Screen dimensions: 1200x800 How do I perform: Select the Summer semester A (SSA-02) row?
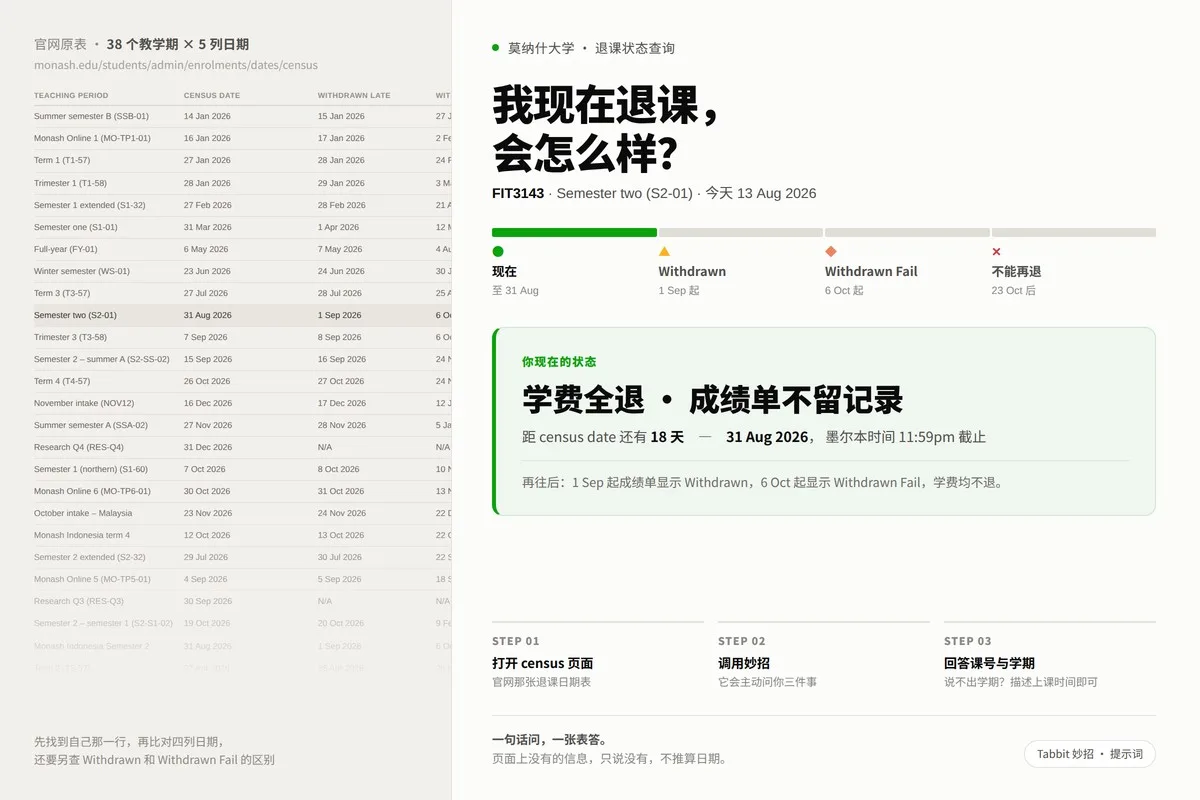pos(243,425)
